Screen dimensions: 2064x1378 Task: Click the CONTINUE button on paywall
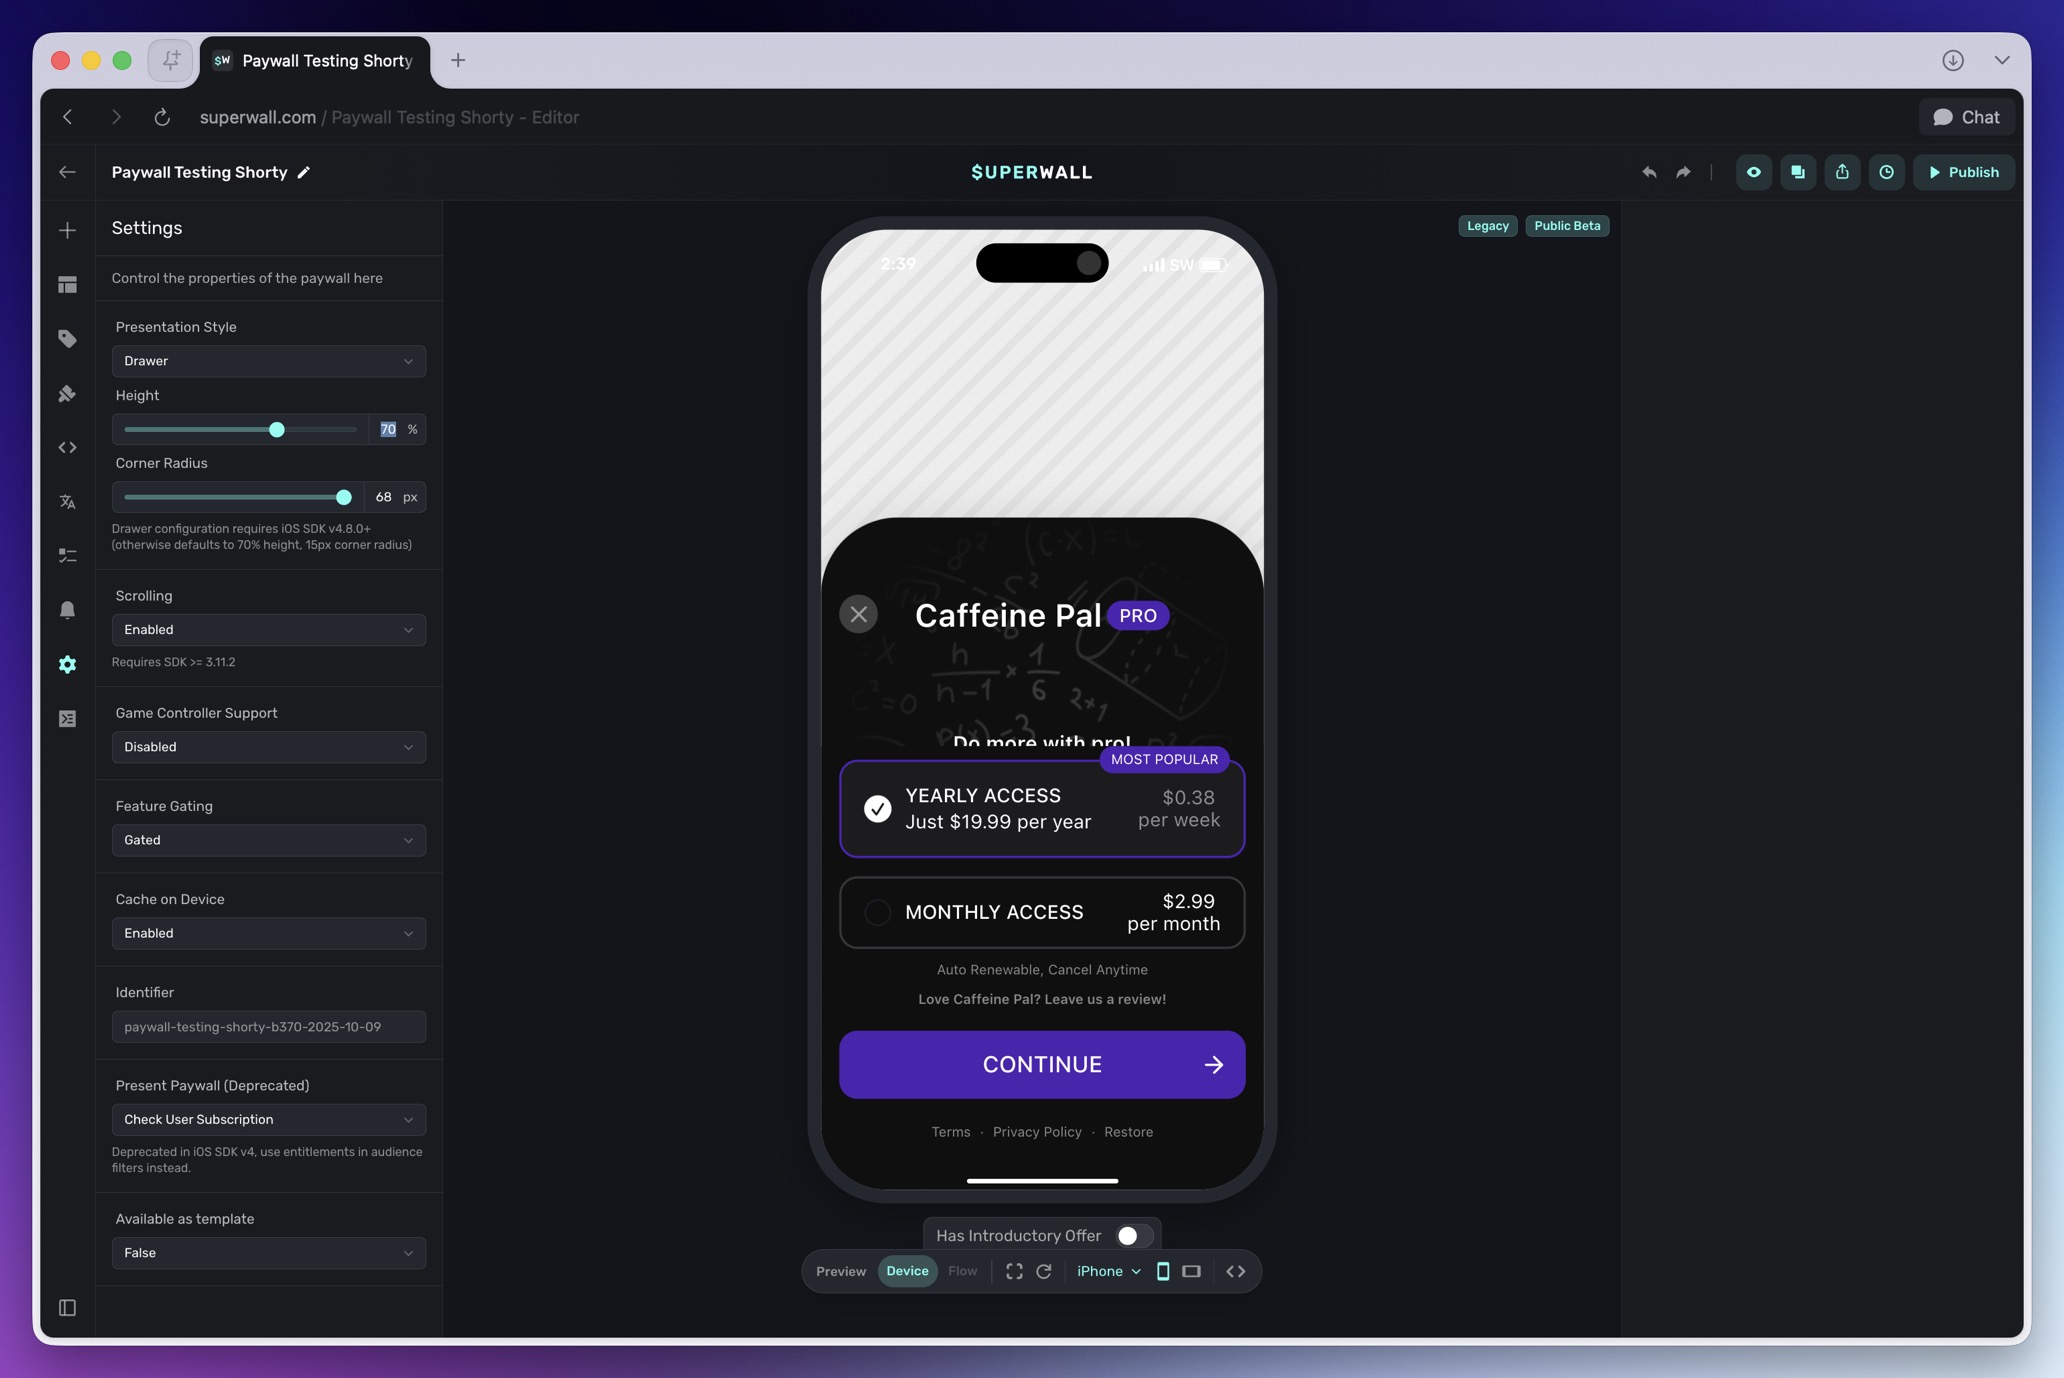pos(1042,1064)
